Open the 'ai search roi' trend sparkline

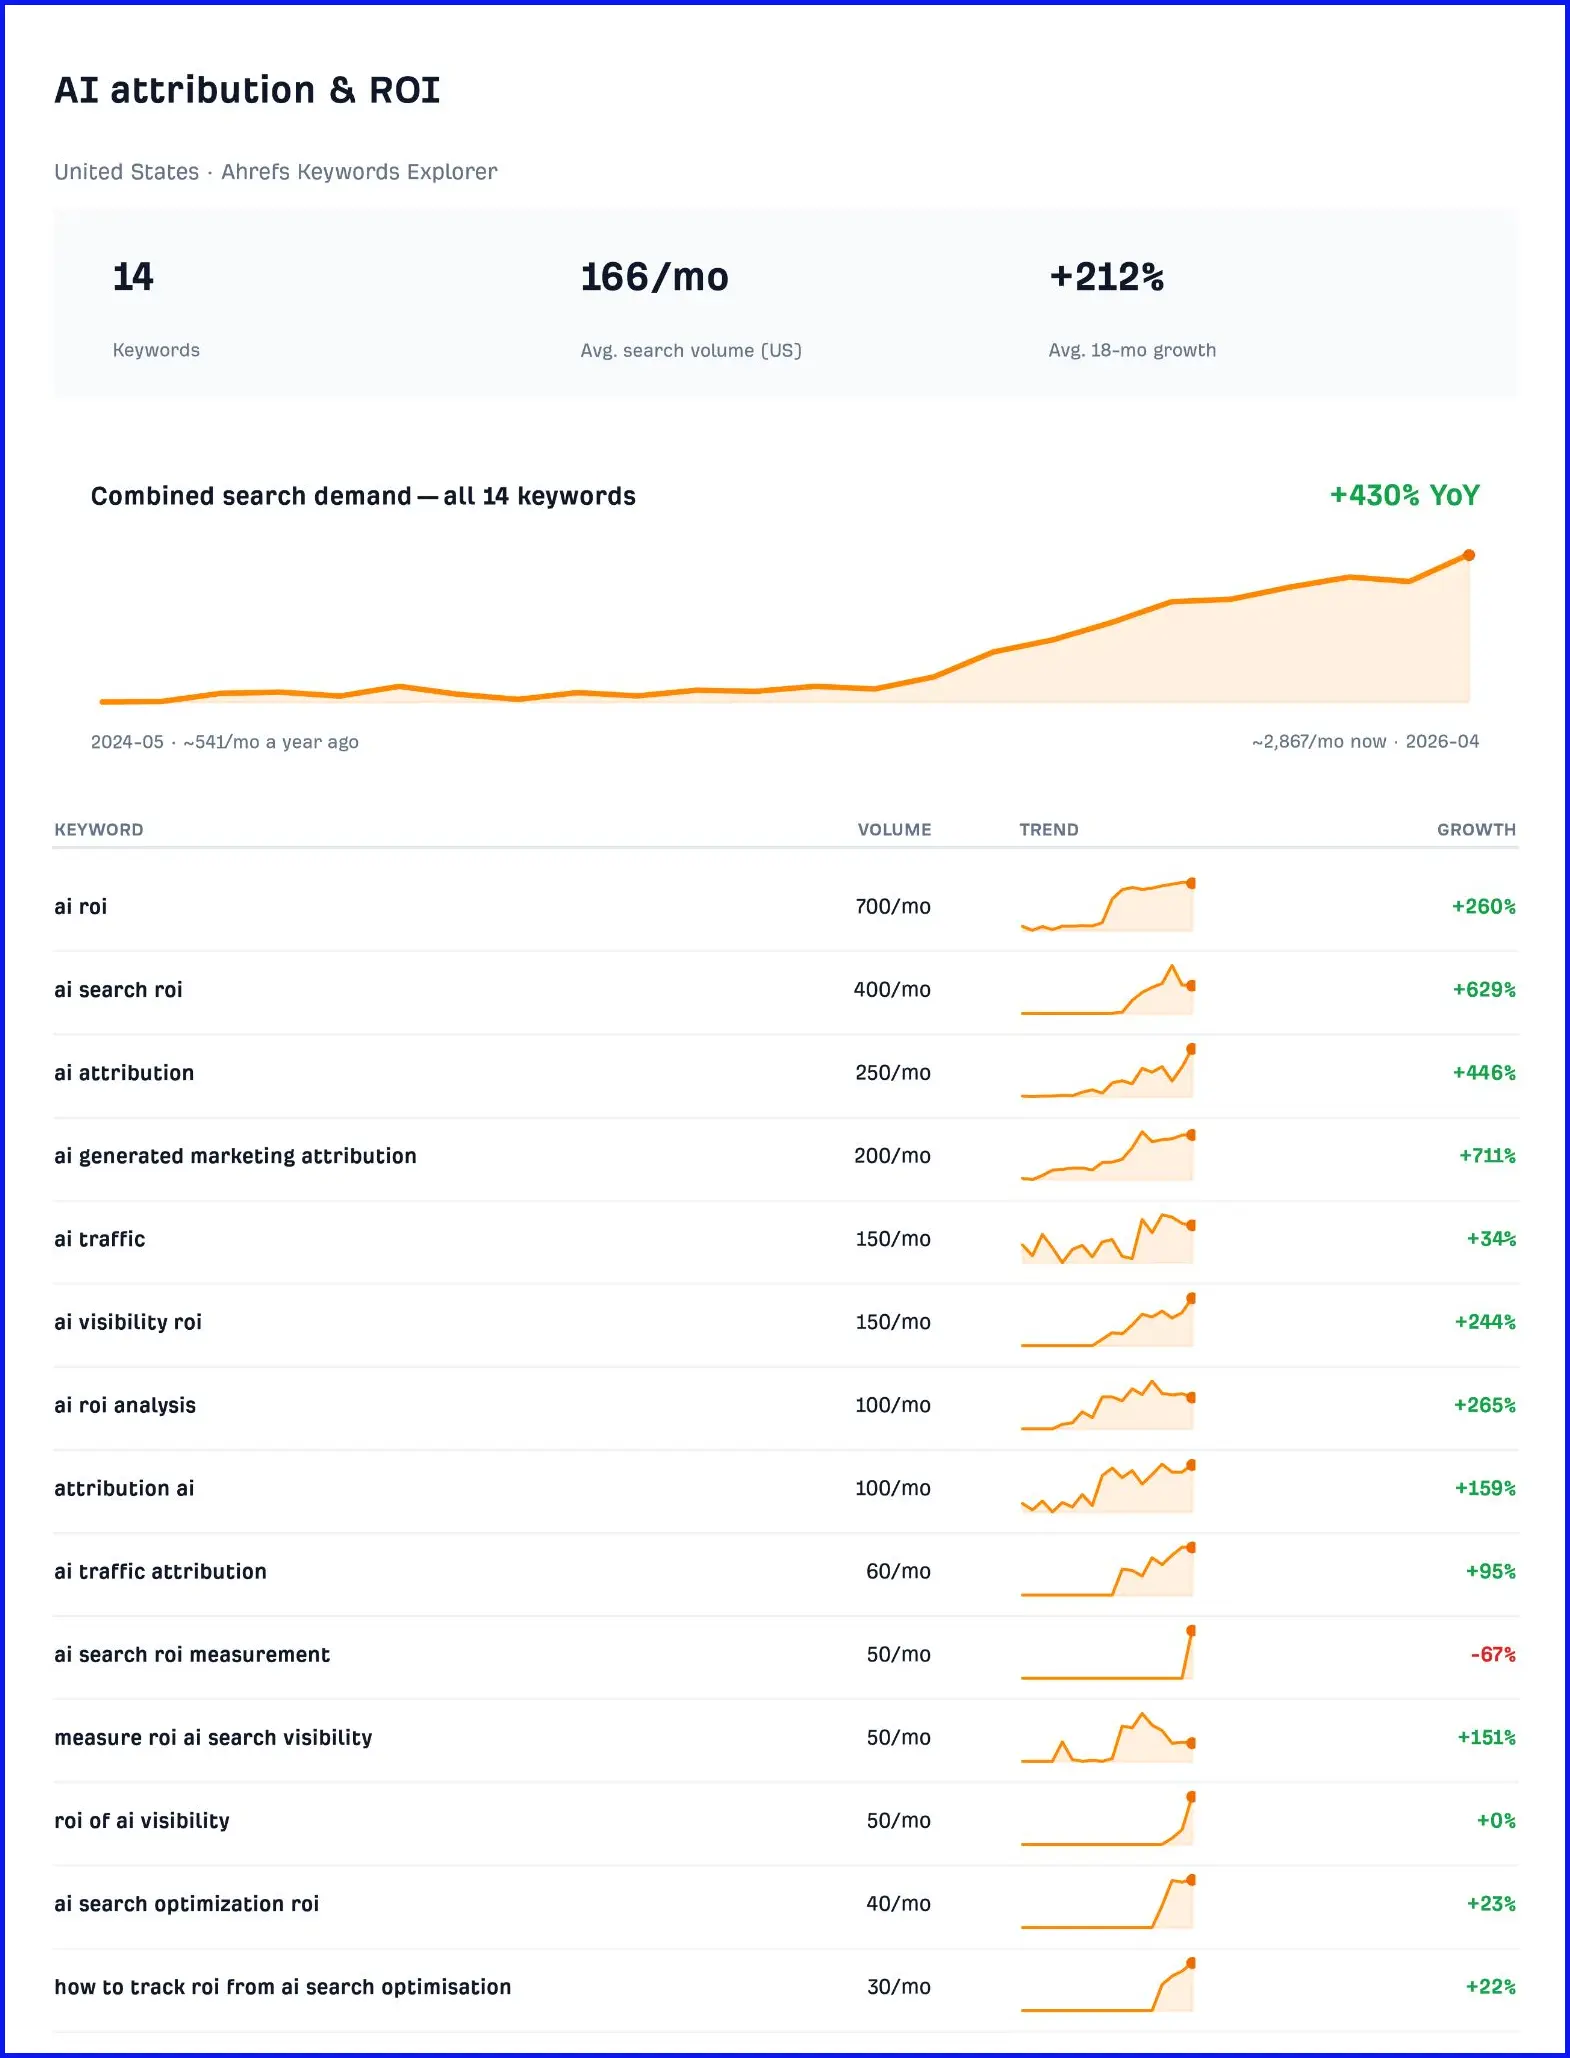pos(1107,990)
